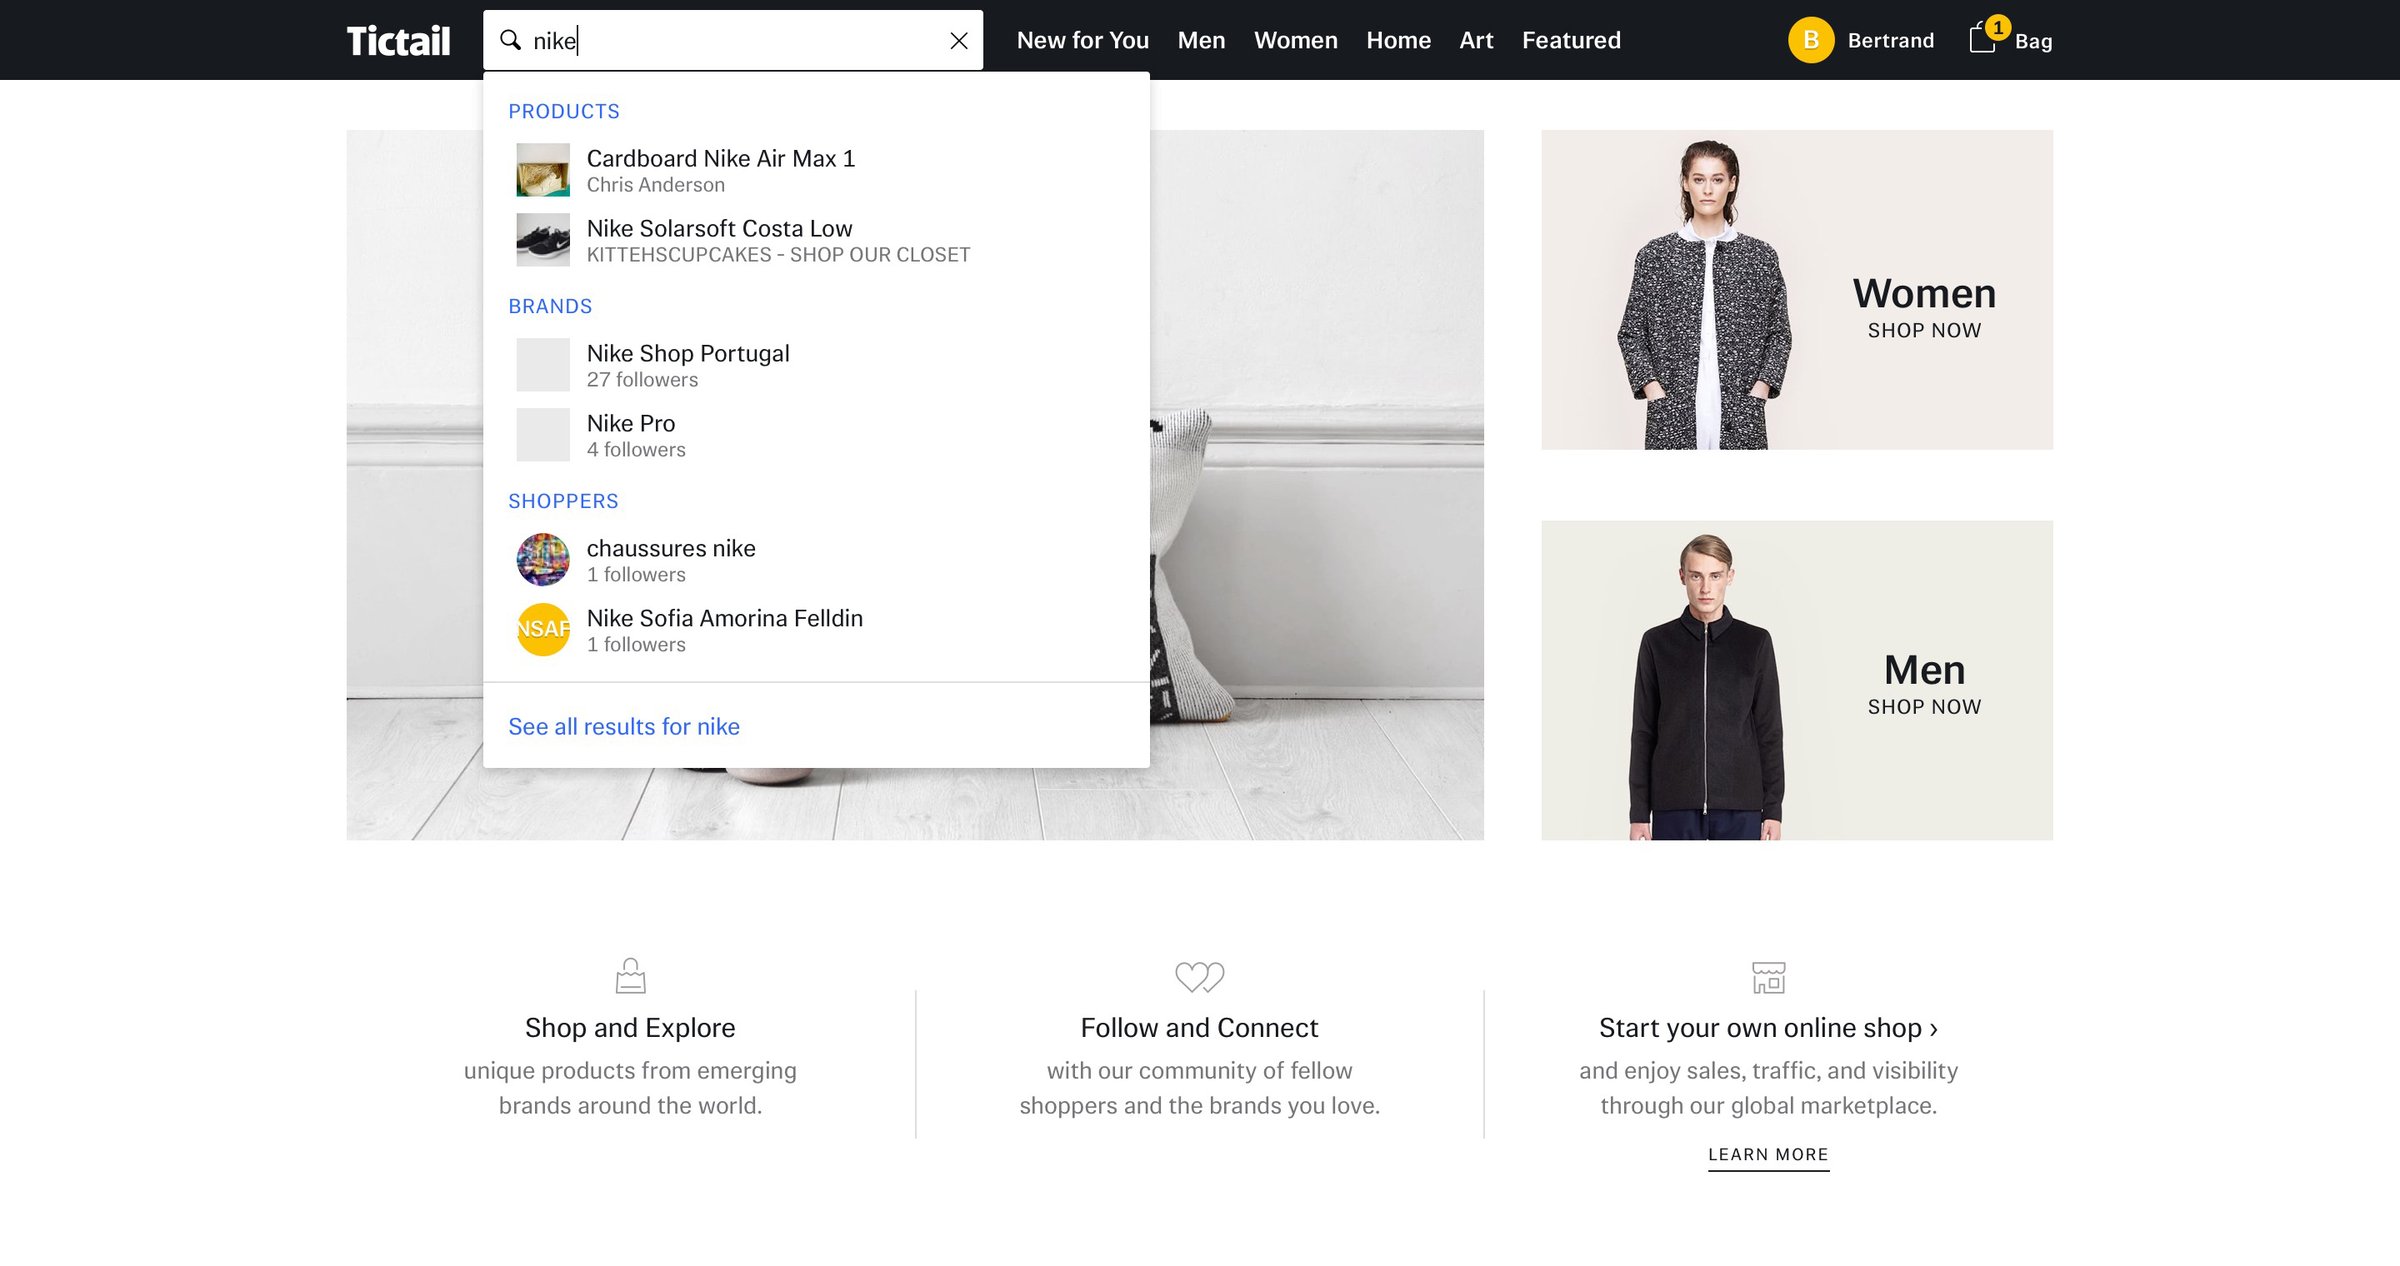Go to the Women navigation item

[x=1295, y=41]
